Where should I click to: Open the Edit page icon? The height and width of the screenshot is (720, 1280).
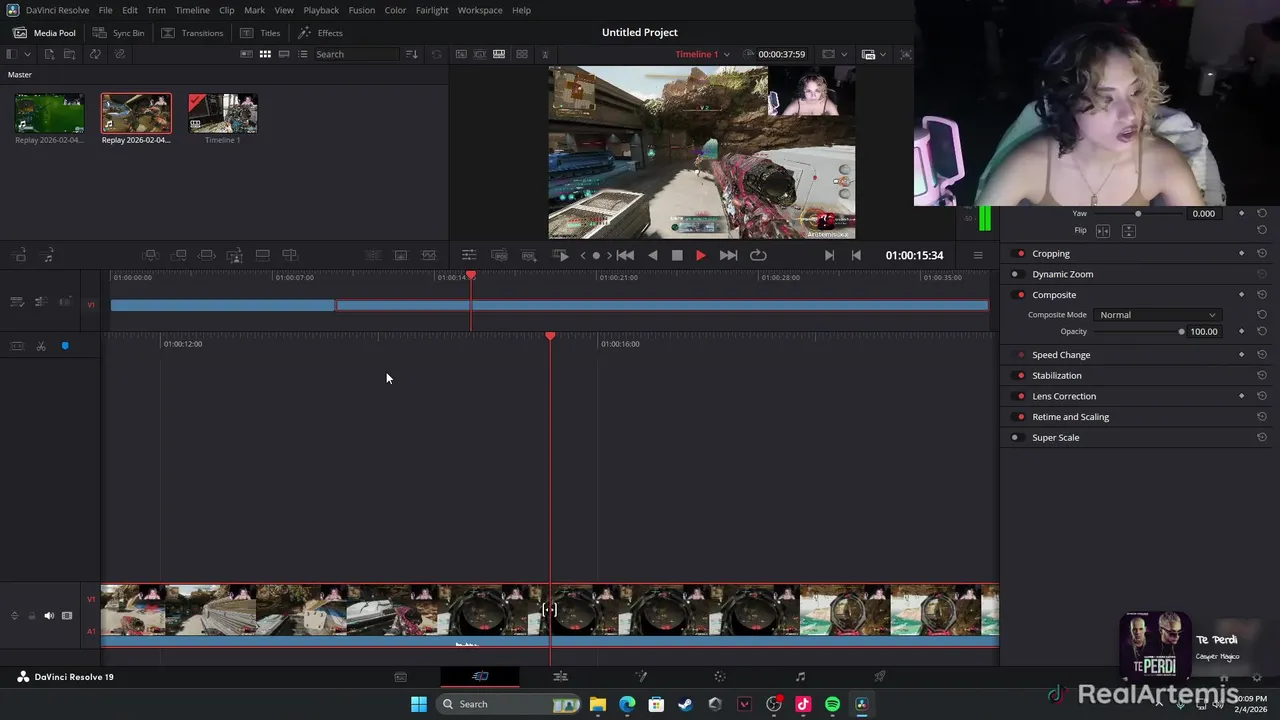click(x=560, y=677)
